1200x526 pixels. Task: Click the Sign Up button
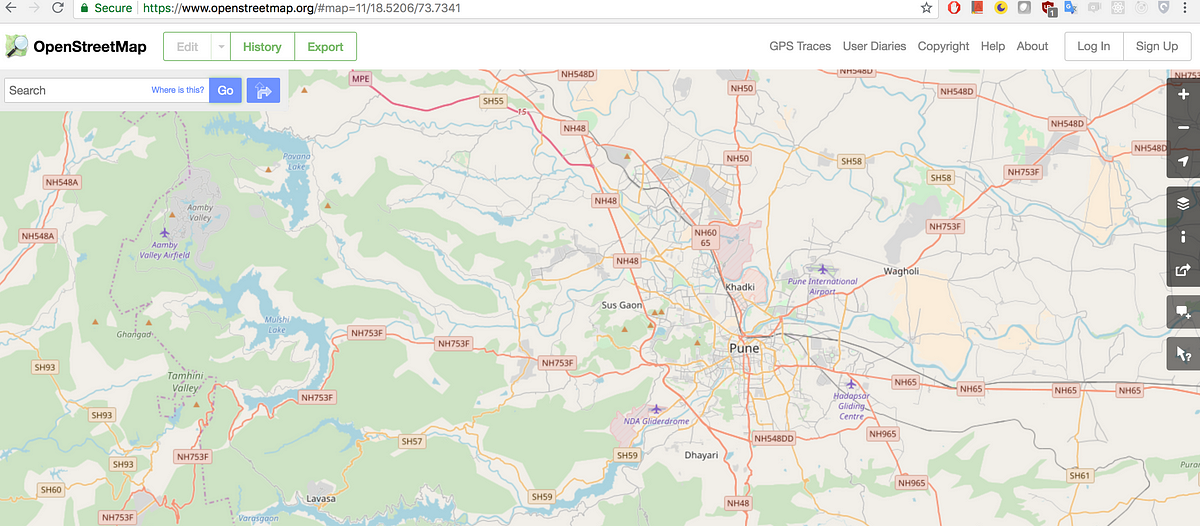pyautogui.click(x=1157, y=46)
